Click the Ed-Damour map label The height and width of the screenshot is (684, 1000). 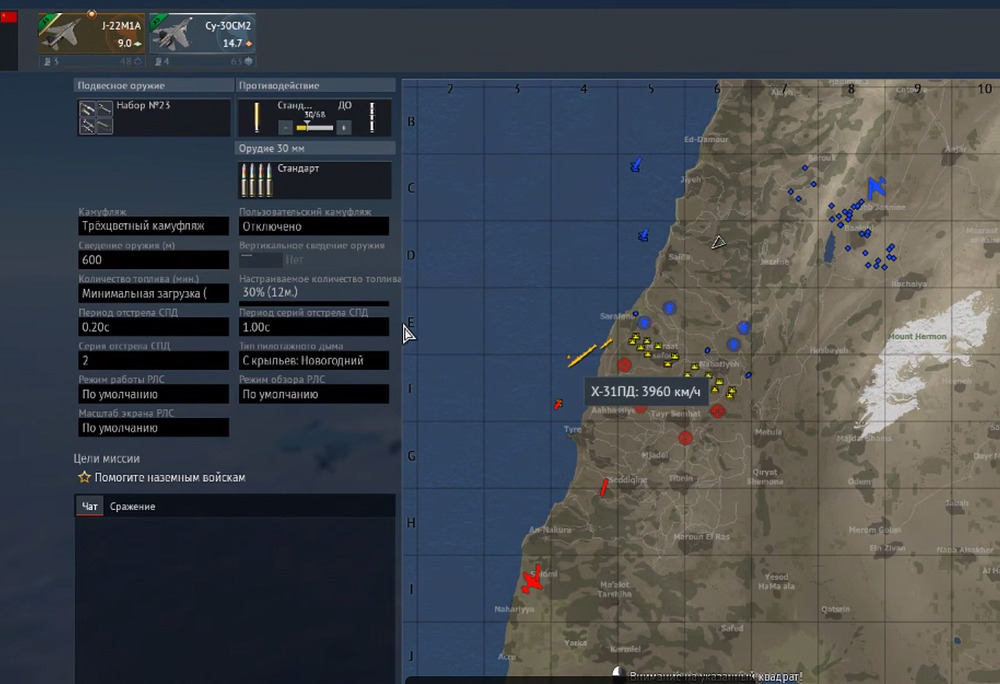click(x=706, y=139)
